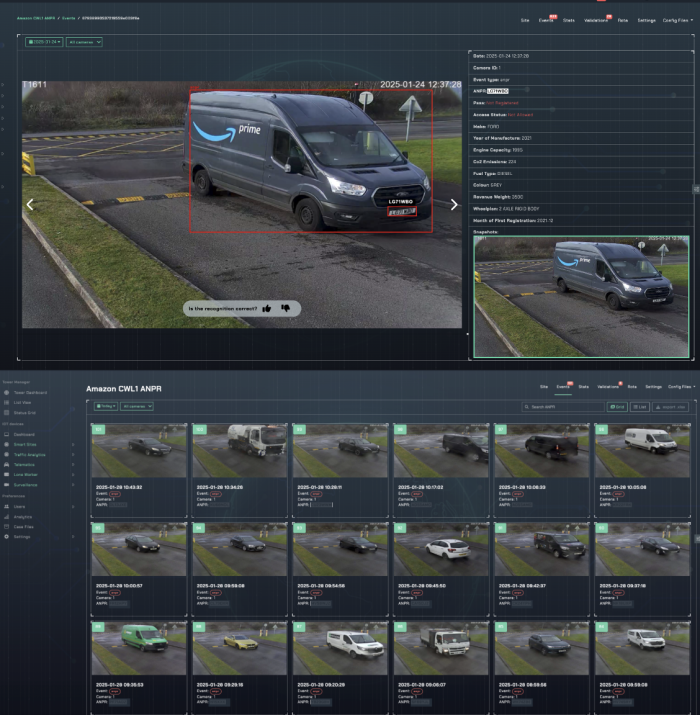700x715 pixels.
Task: Open Validations tab in detail view header
Action: coord(596,21)
